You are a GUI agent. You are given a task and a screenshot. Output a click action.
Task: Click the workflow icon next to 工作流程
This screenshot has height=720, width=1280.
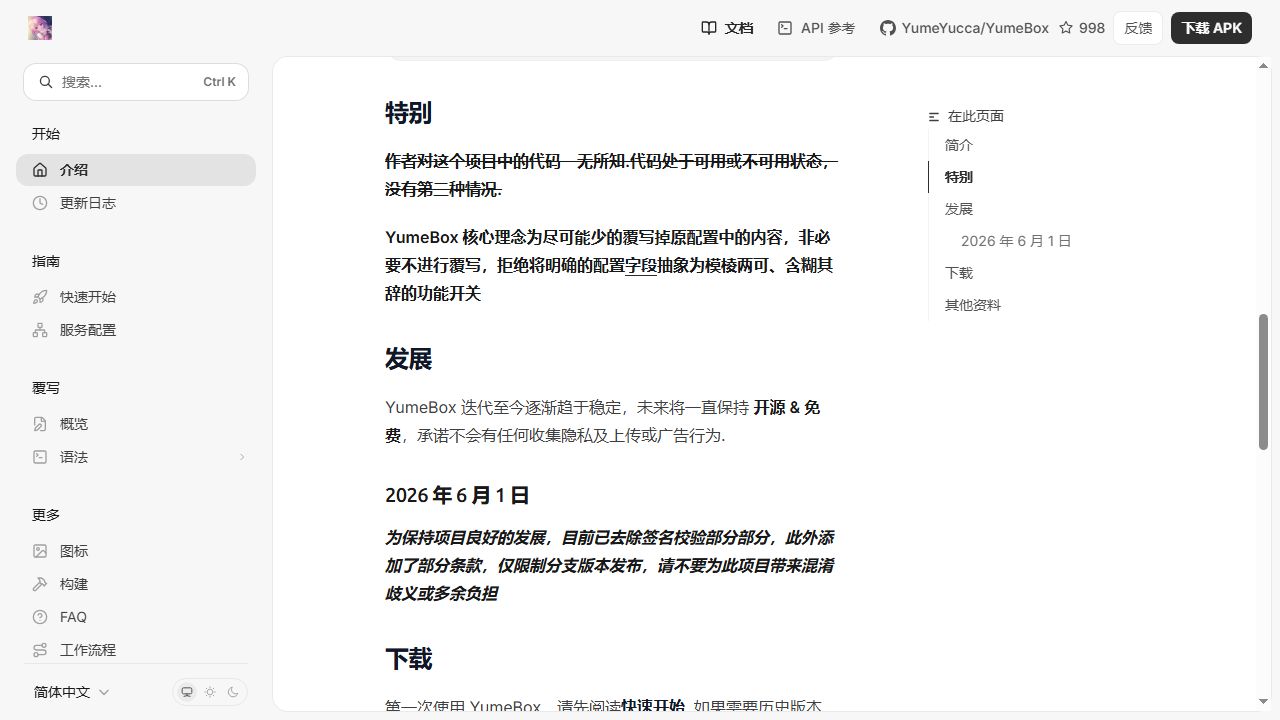40,650
